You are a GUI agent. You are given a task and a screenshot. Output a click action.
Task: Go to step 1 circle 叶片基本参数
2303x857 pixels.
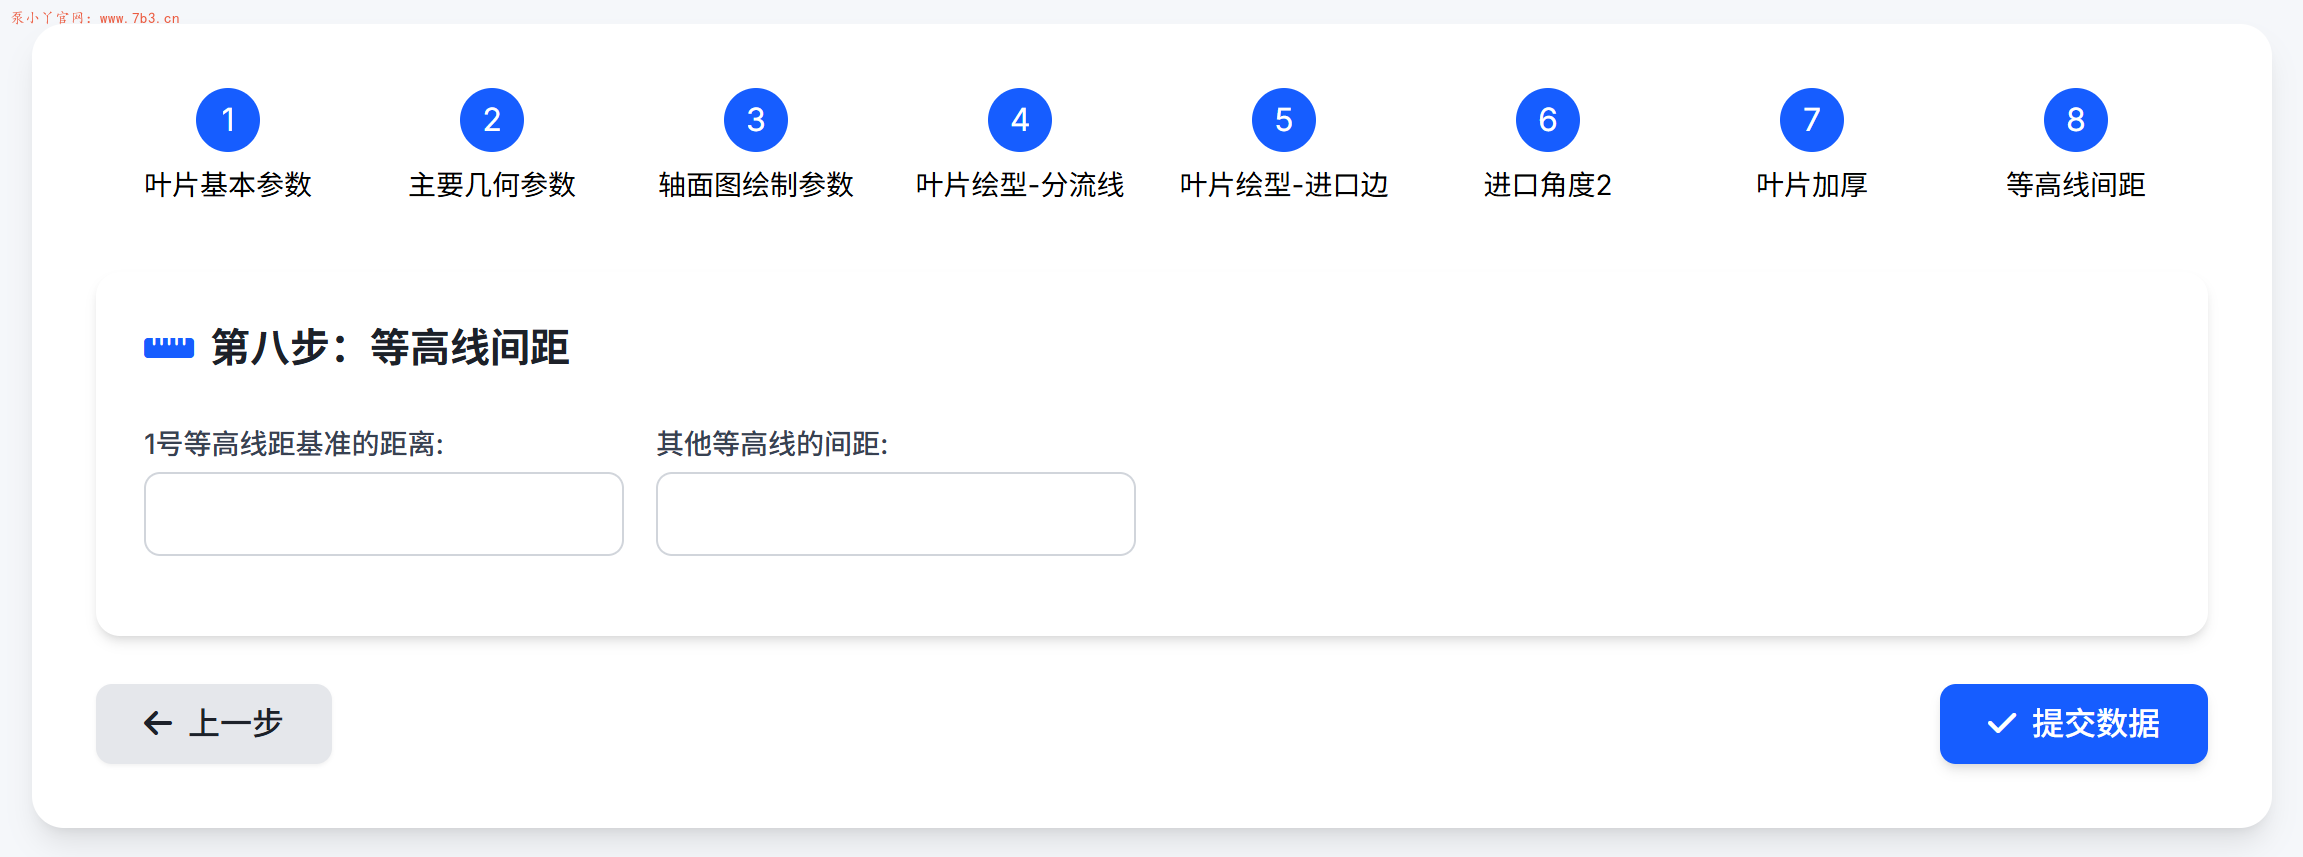(x=228, y=120)
